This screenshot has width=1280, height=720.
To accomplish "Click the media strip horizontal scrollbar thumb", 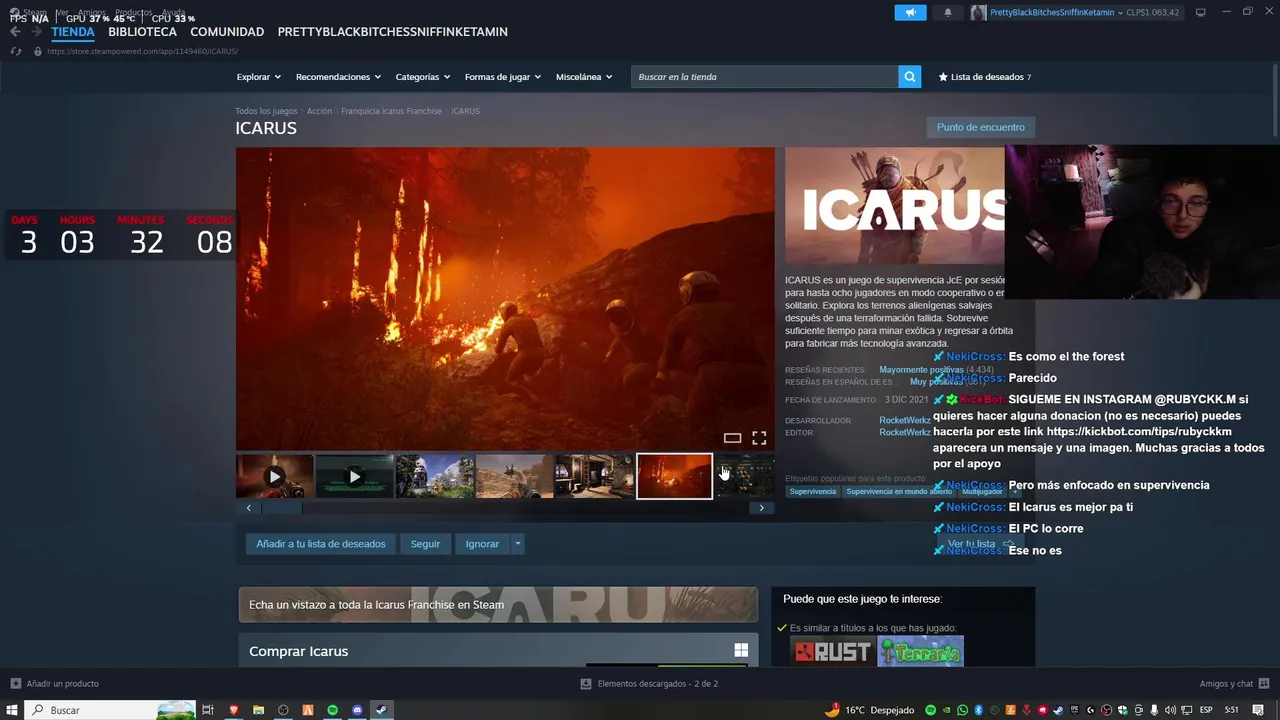I will click(280, 508).
